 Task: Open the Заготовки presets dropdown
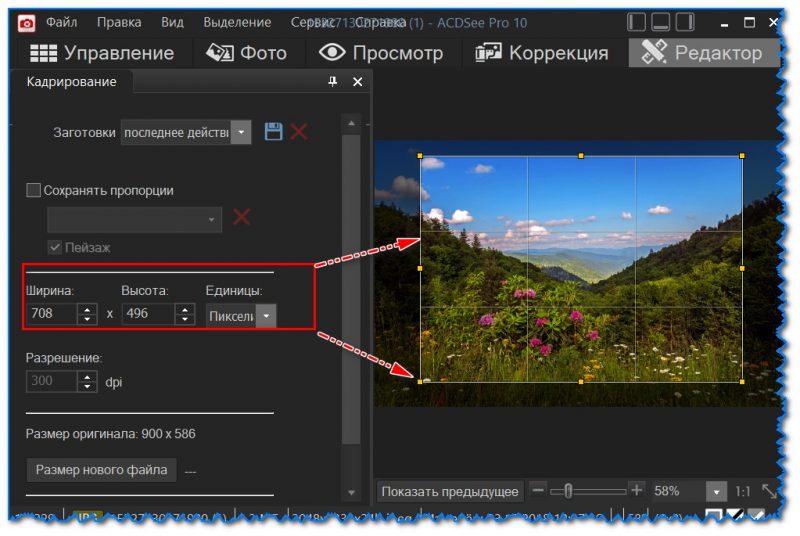point(240,132)
